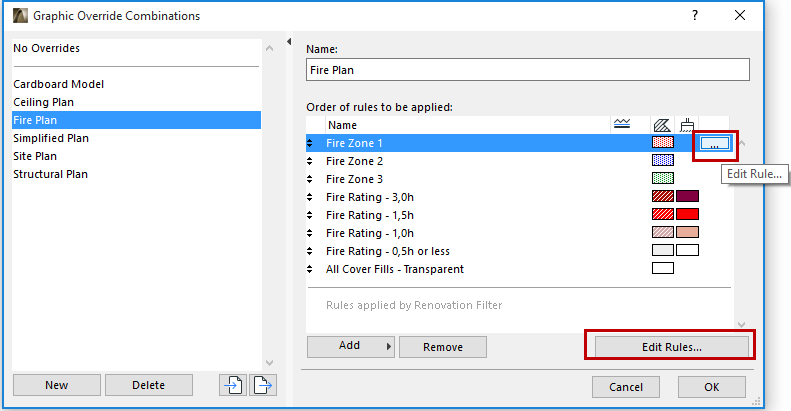
Task: Select the Fire Zone 3 rule row
Action: (355, 179)
